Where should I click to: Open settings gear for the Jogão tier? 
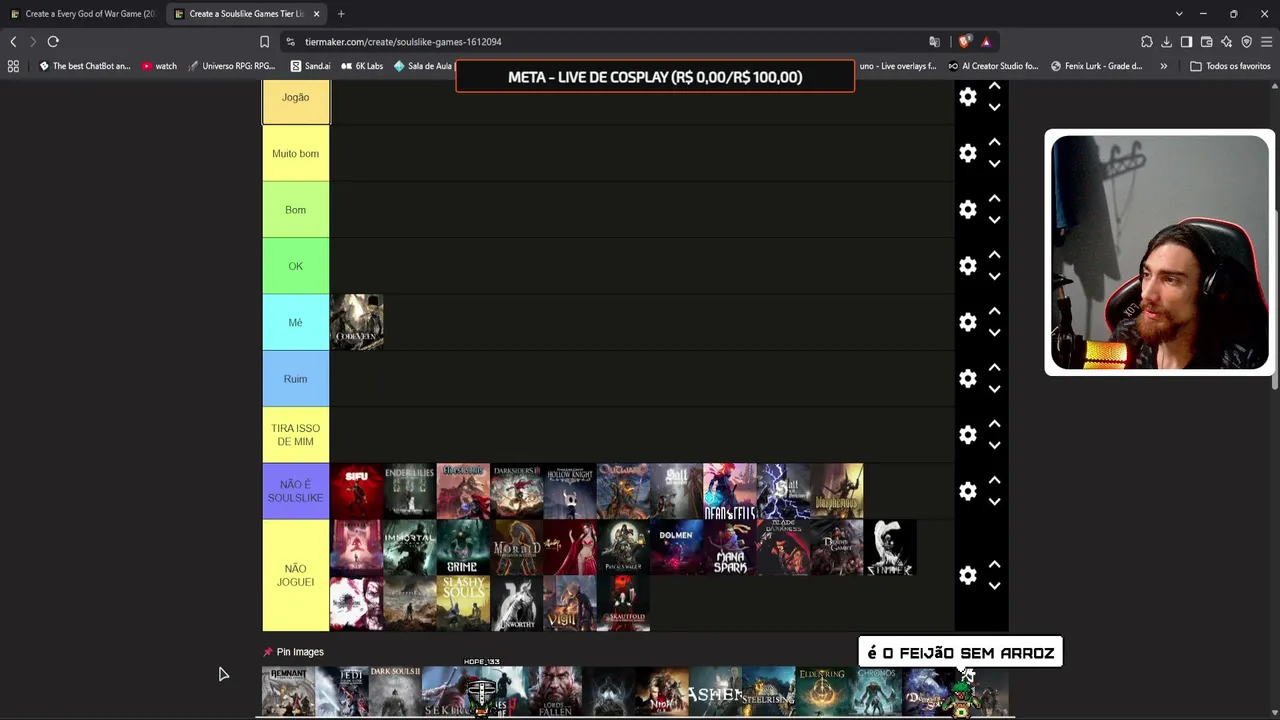(967, 97)
